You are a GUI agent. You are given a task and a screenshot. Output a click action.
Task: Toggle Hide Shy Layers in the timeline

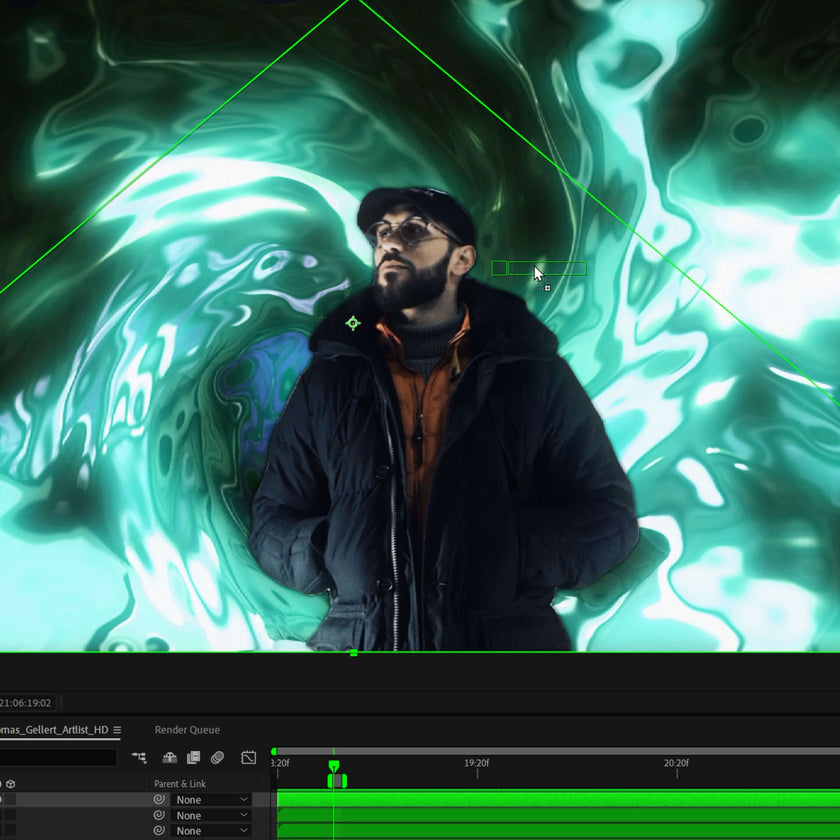point(170,755)
